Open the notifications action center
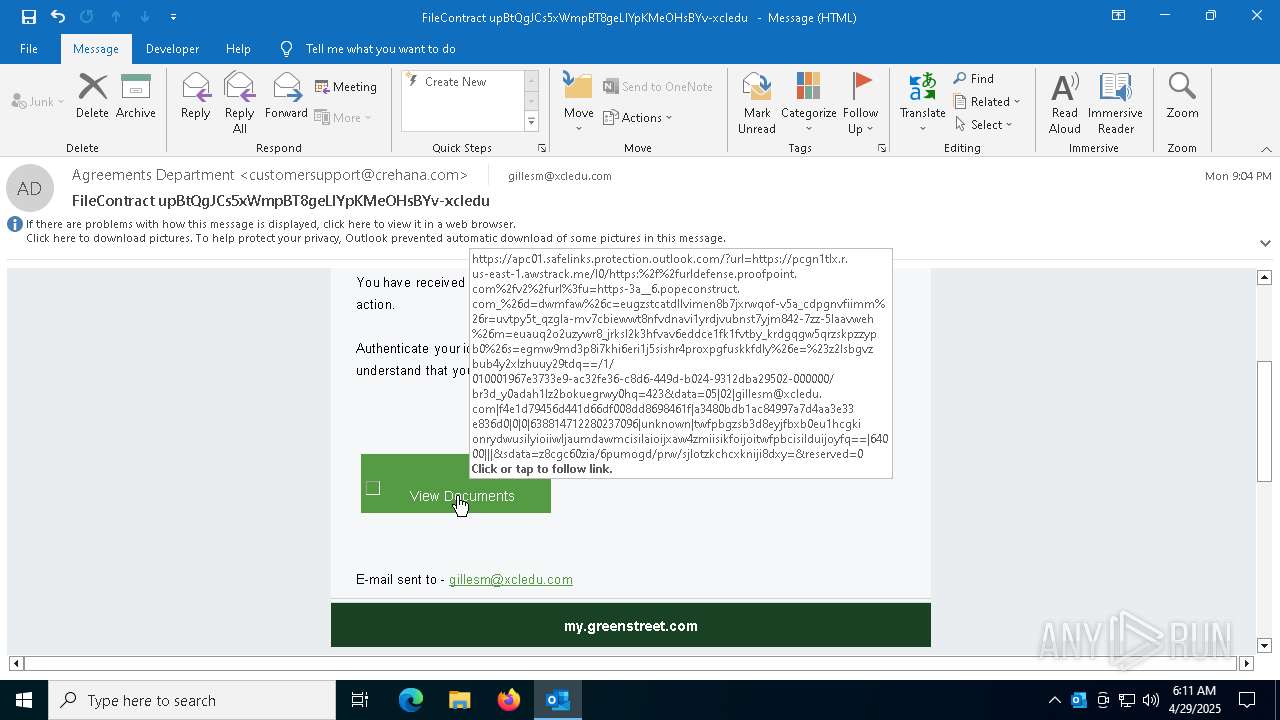The image size is (1280, 720). coord(1248,700)
